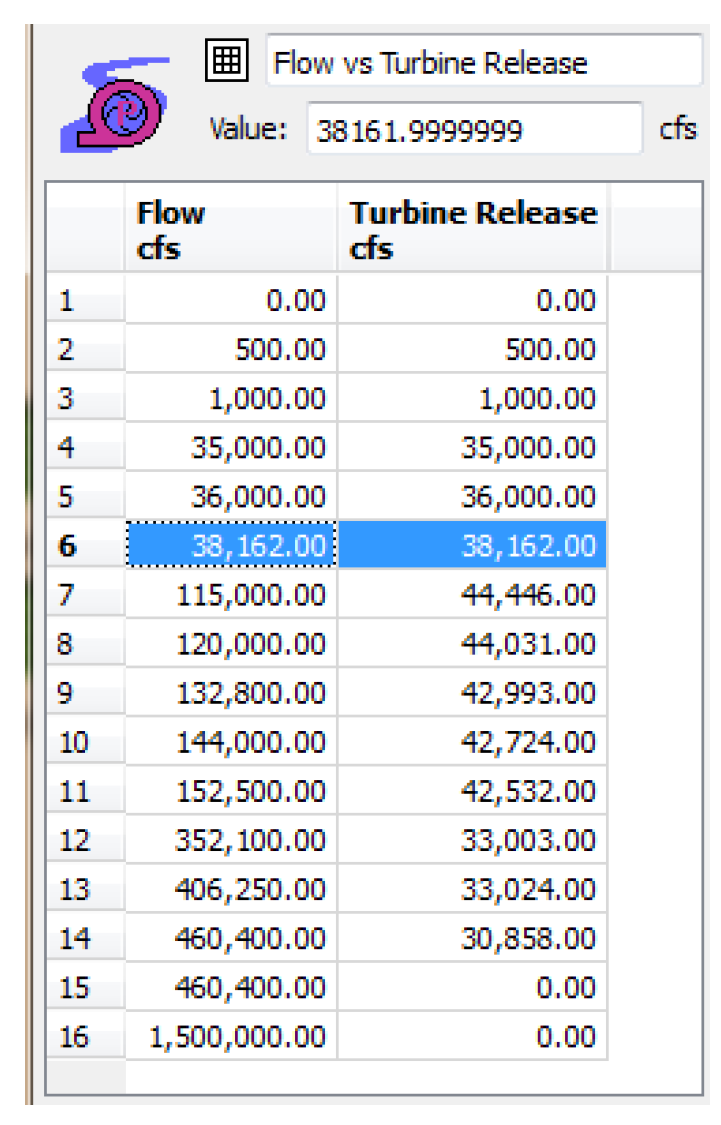
Task: Select row 1 header
Action: pos(85,301)
